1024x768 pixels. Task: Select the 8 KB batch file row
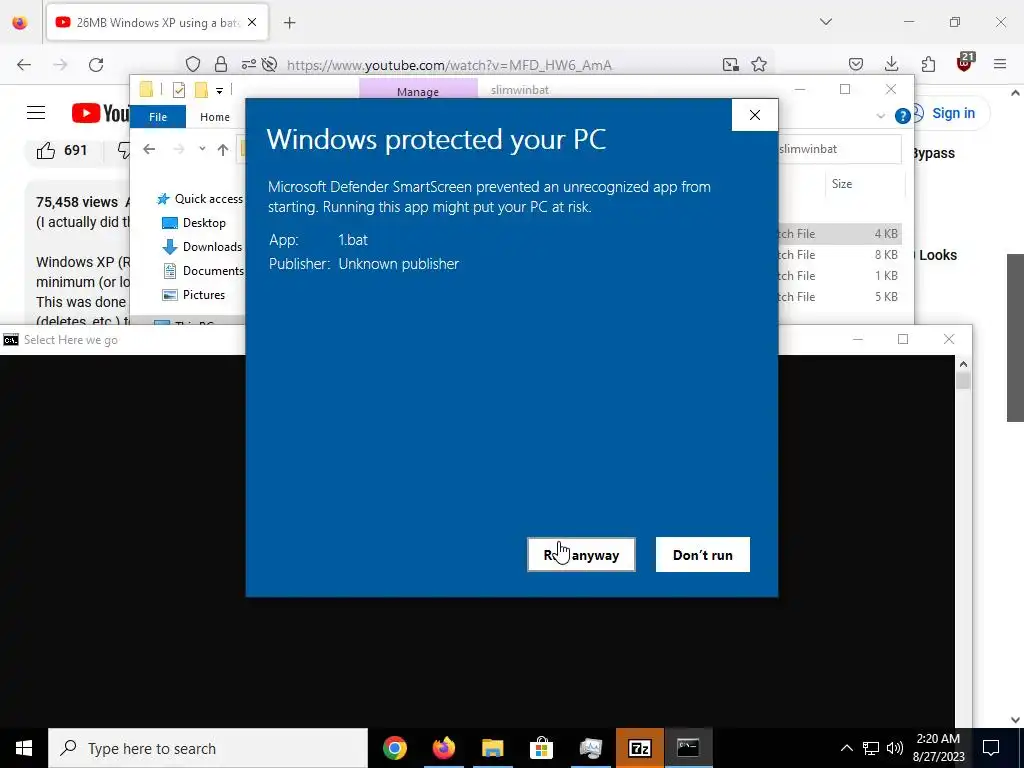tap(839, 255)
